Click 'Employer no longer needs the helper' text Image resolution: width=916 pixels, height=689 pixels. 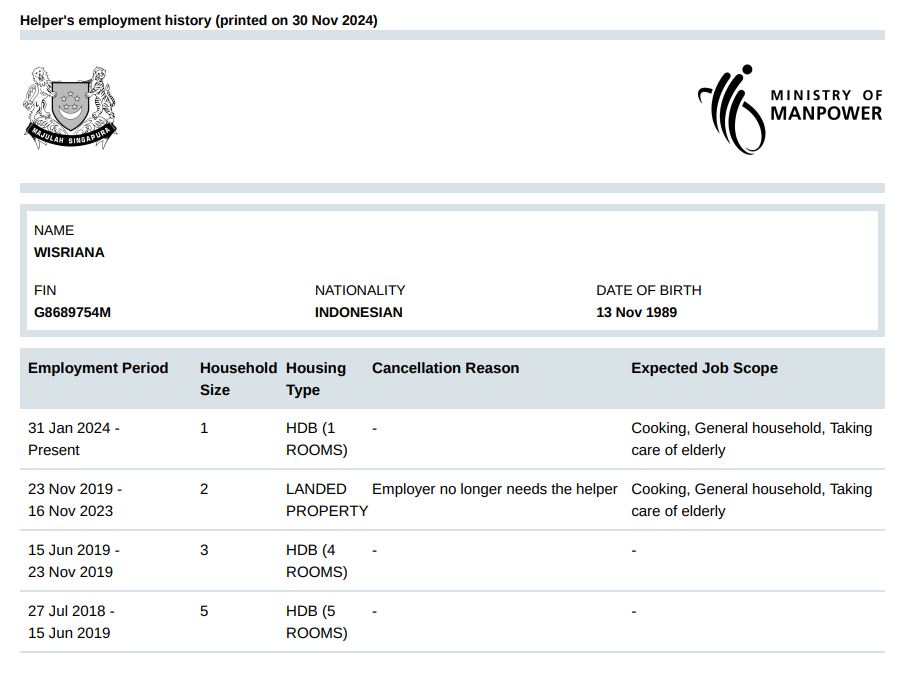(494, 489)
